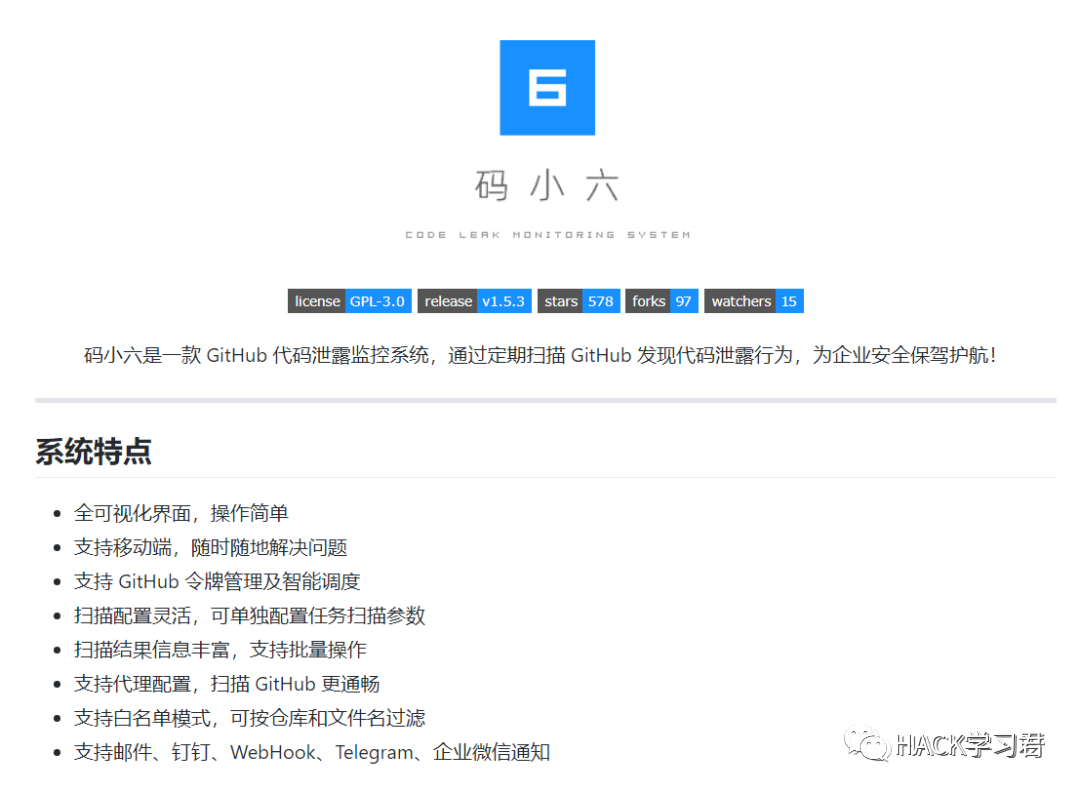Click list item 支持 GitHub 令牌管理及智能调度
Image resolution: width=1080 pixels, height=793 pixels.
[217, 581]
